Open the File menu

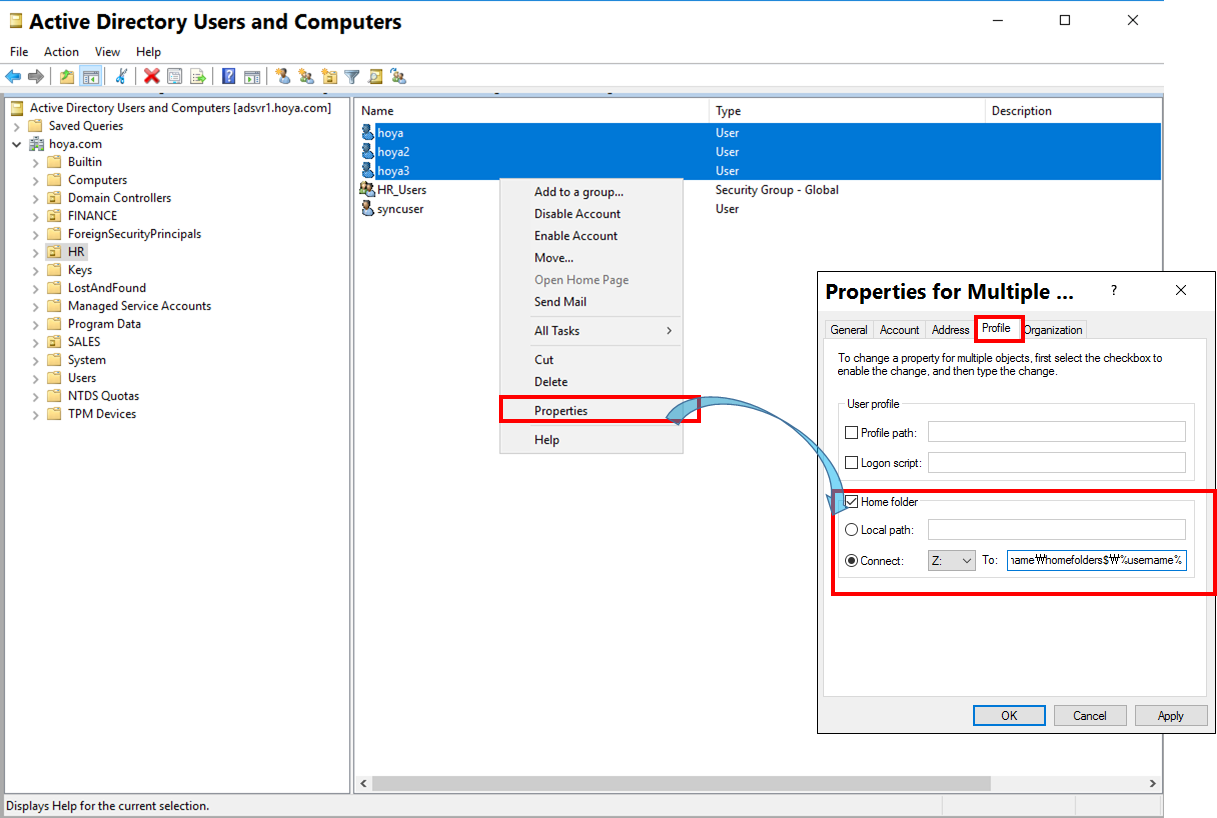19,52
